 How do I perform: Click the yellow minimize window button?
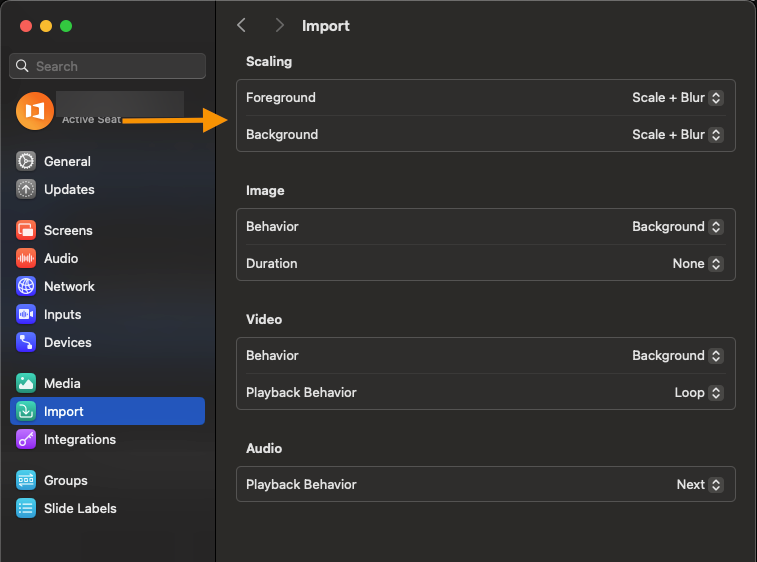(46, 26)
